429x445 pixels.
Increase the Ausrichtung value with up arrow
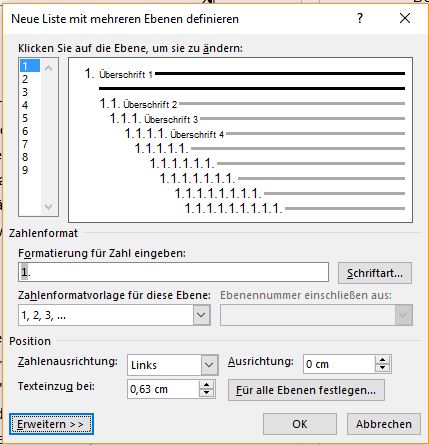click(x=382, y=360)
